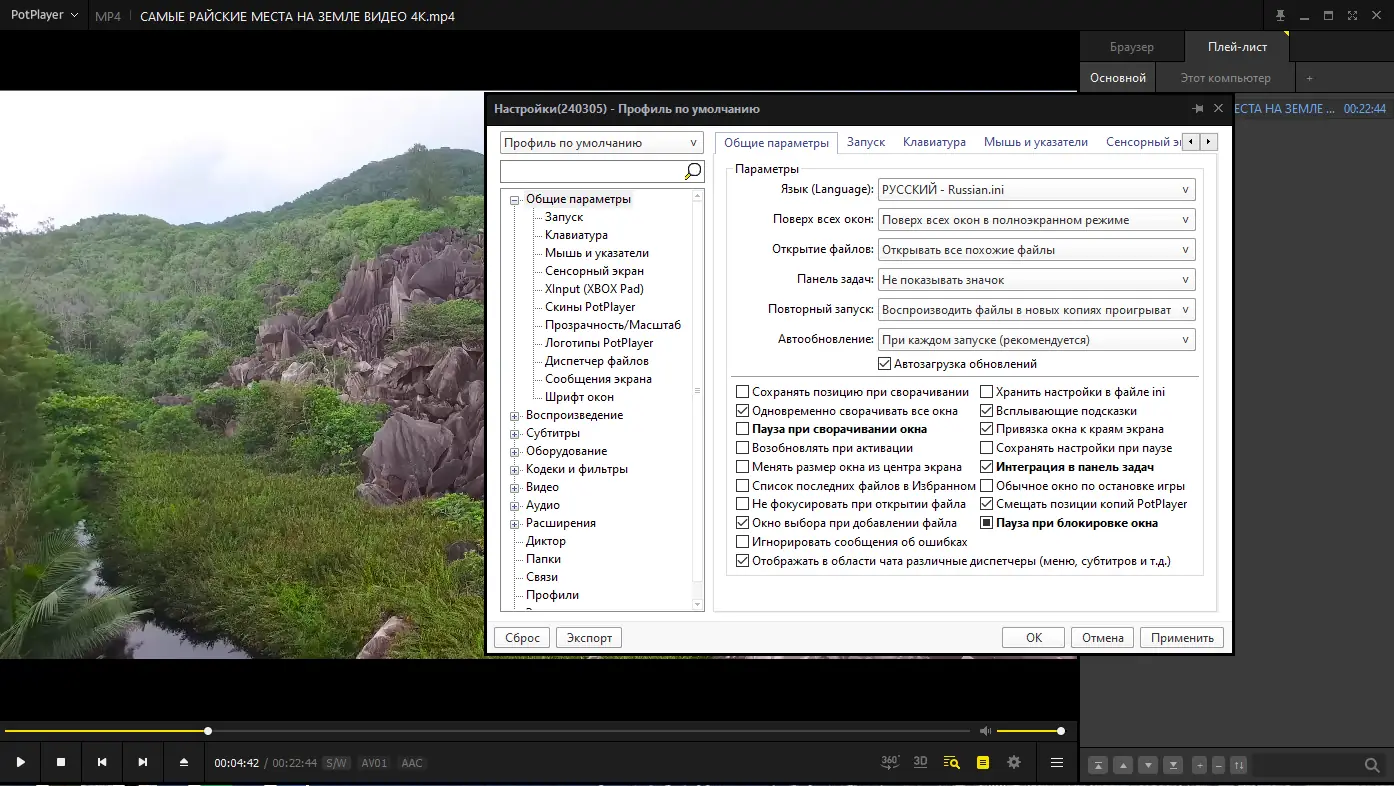Open the settings gear in control bar
The image size is (1394, 786).
tap(1014, 762)
